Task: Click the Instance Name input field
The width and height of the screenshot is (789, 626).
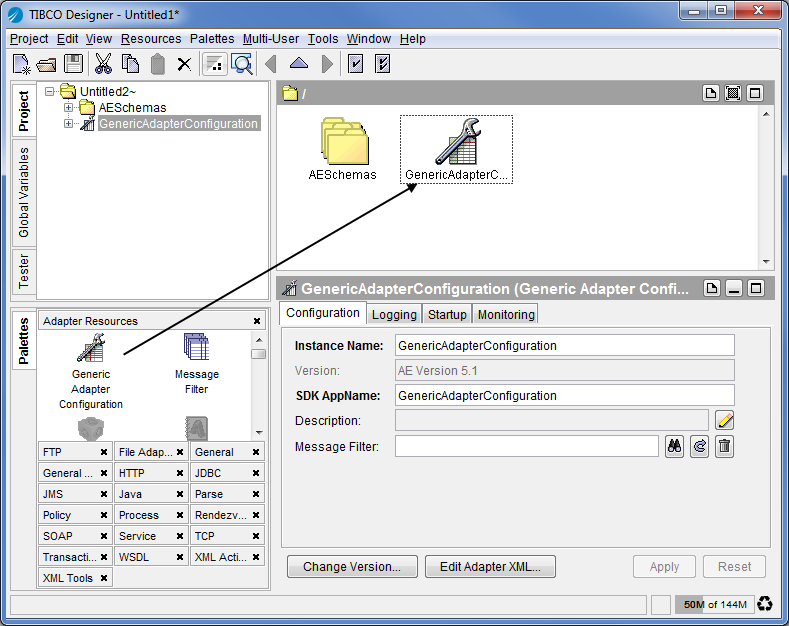Action: (564, 346)
